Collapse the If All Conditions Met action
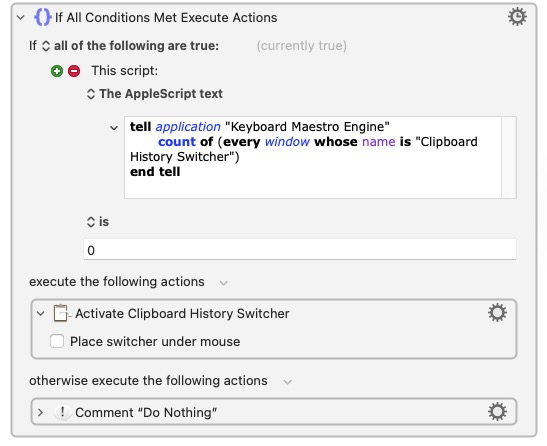Viewport: 547px width, 446px height. click(x=21, y=17)
